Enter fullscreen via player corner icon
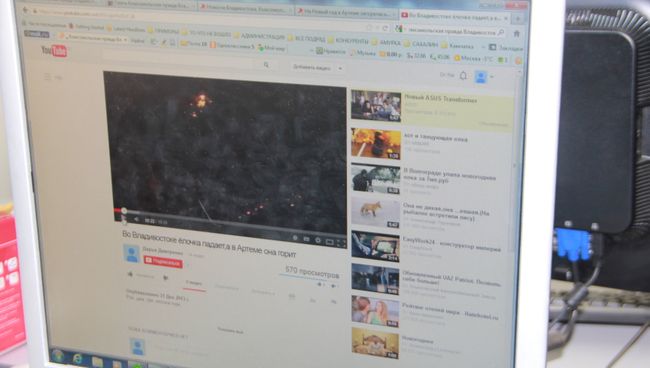Viewport: 650px width, 368px height. (x=342, y=243)
